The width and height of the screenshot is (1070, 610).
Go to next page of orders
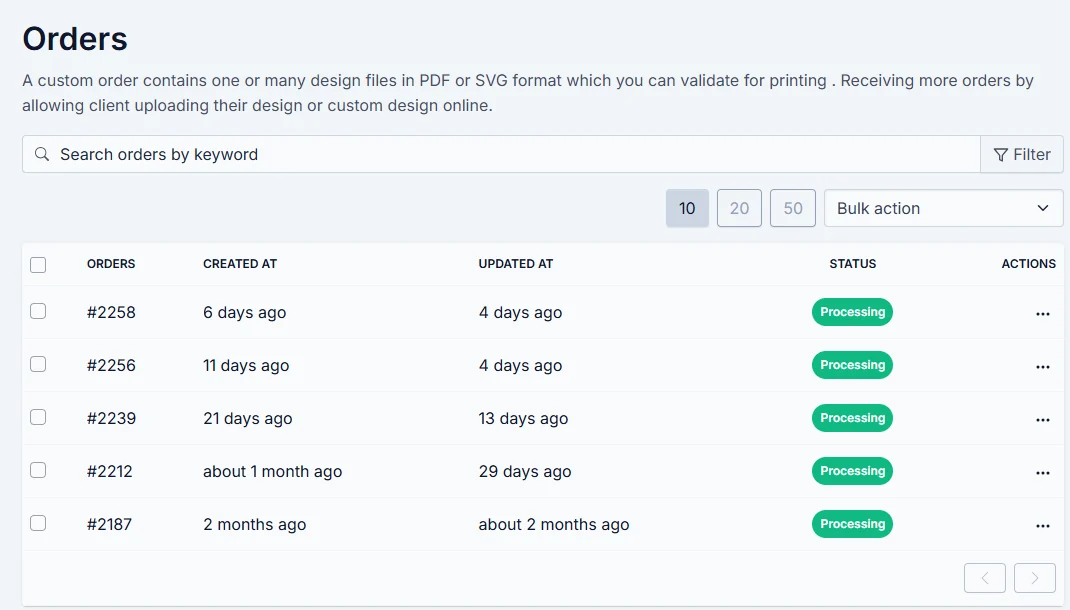click(x=1035, y=579)
